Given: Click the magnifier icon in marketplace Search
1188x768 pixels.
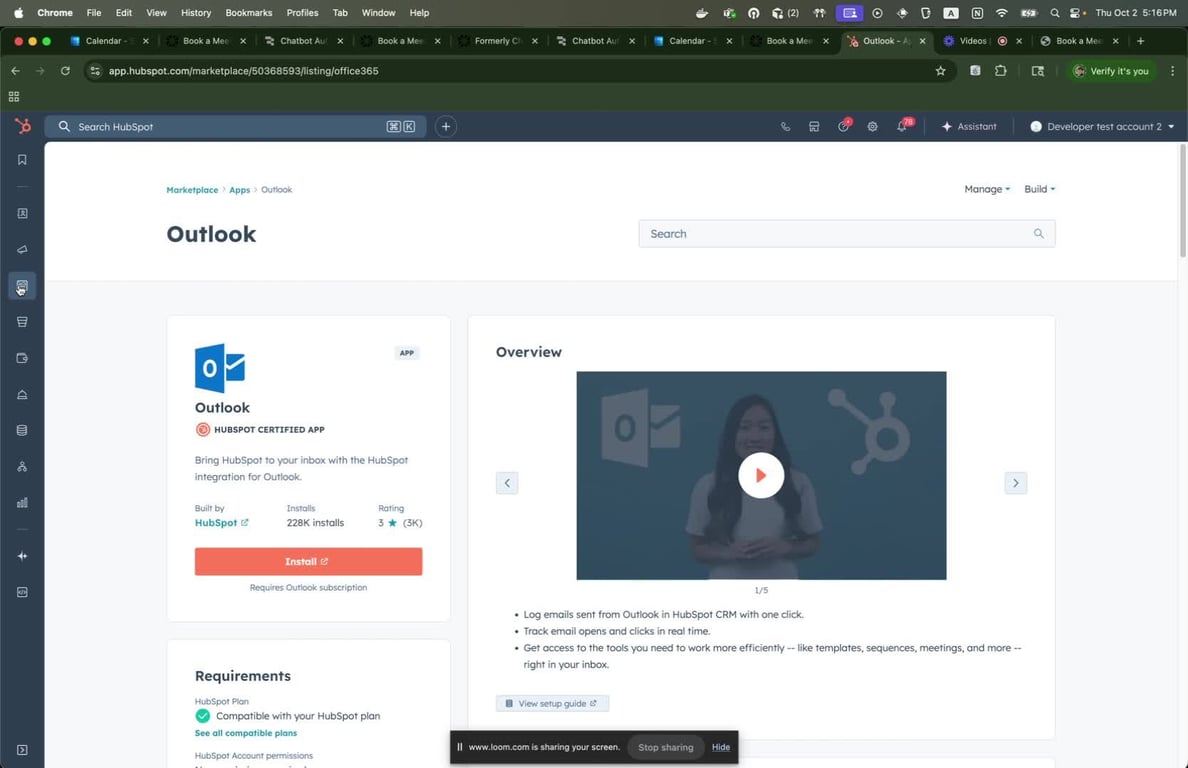Looking at the screenshot, I should [x=1038, y=233].
